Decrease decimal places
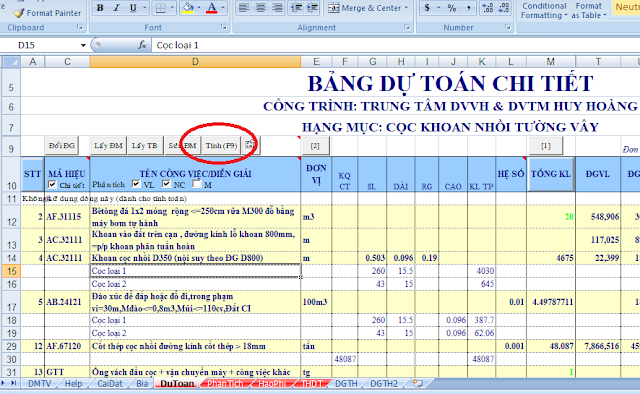The image size is (640, 394). point(504,8)
